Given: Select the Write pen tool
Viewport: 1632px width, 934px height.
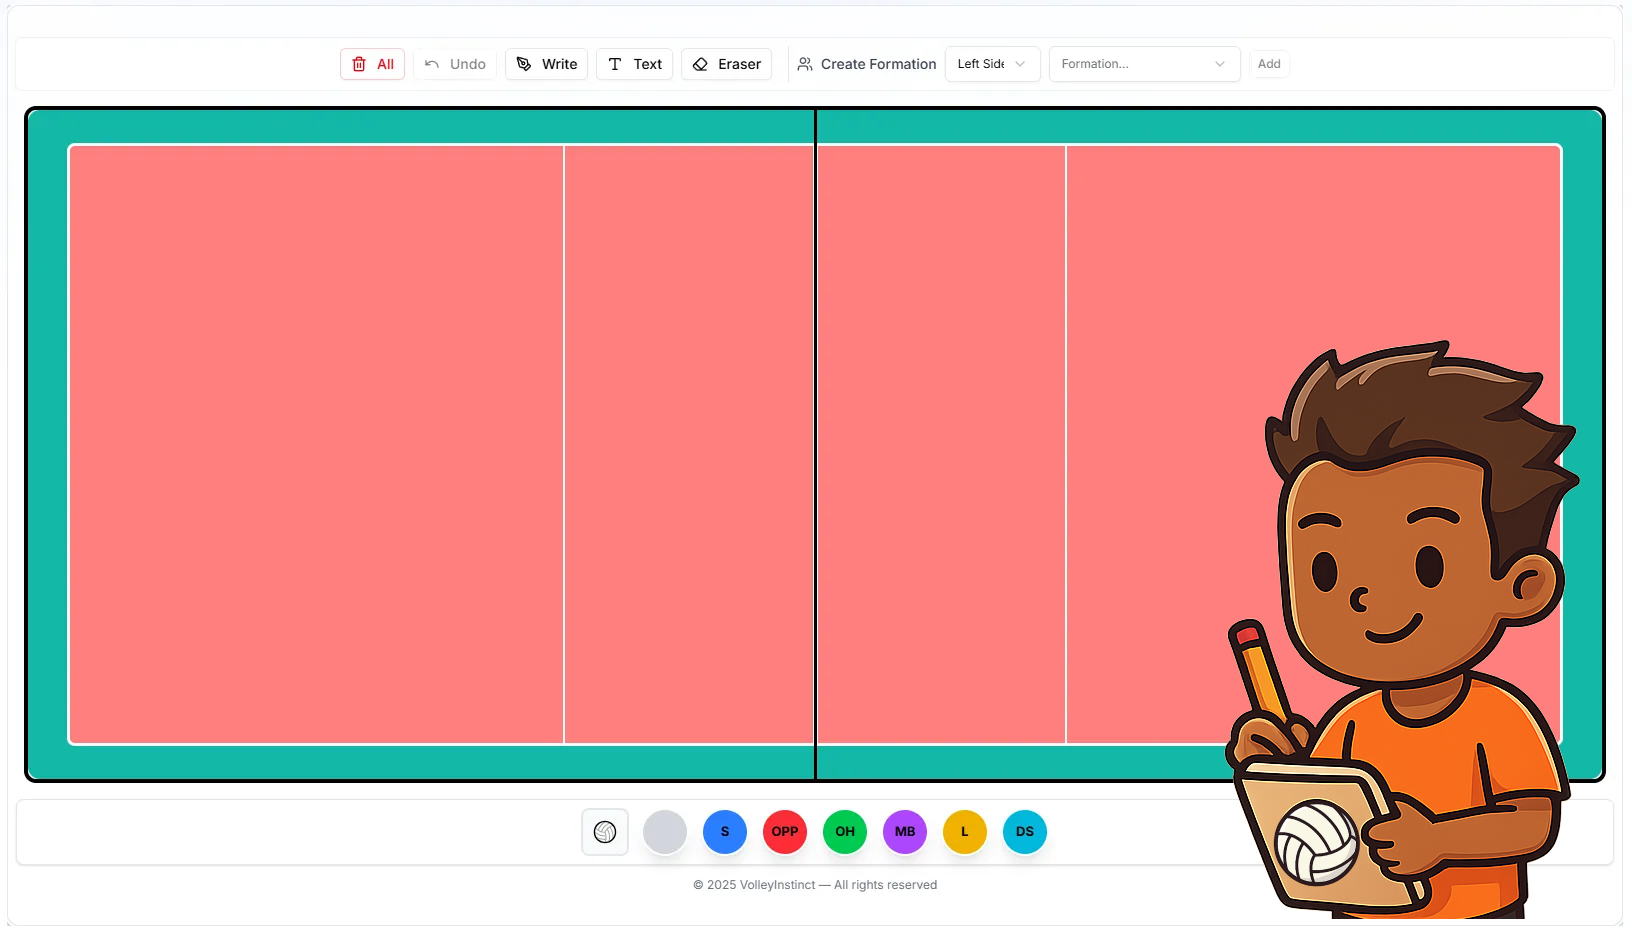Looking at the screenshot, I should point(546,64).
